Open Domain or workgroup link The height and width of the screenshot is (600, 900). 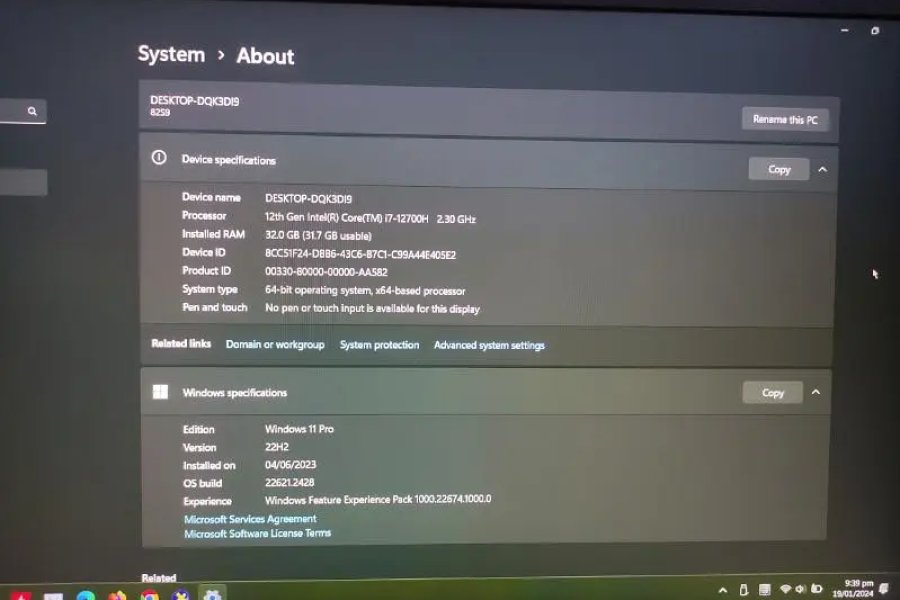pyautogui.click(x=275, y=344)
